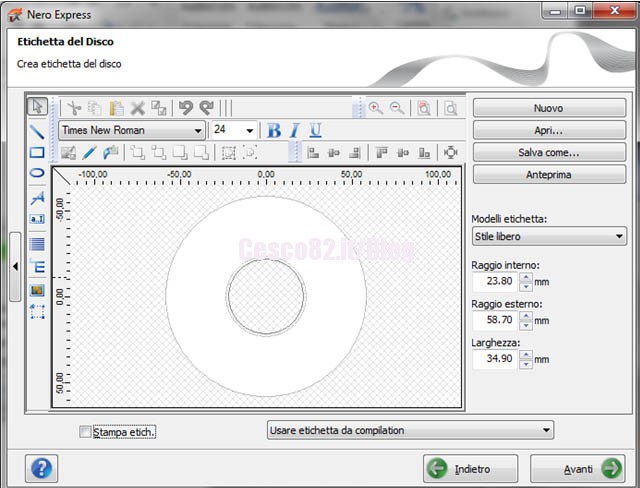The height and width of the screenshot is (488, 640).
Task: Click the Raggio interno value field
Action: point(495,281)
